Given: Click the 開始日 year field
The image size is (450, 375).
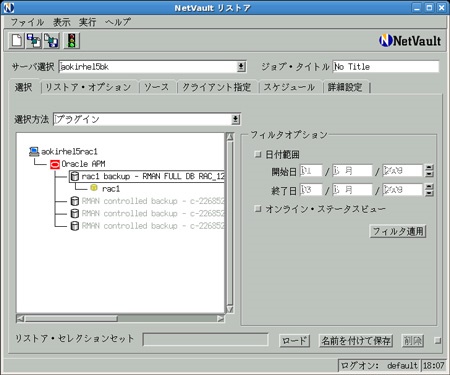Looking at the screenshot, I should (403, 171).
